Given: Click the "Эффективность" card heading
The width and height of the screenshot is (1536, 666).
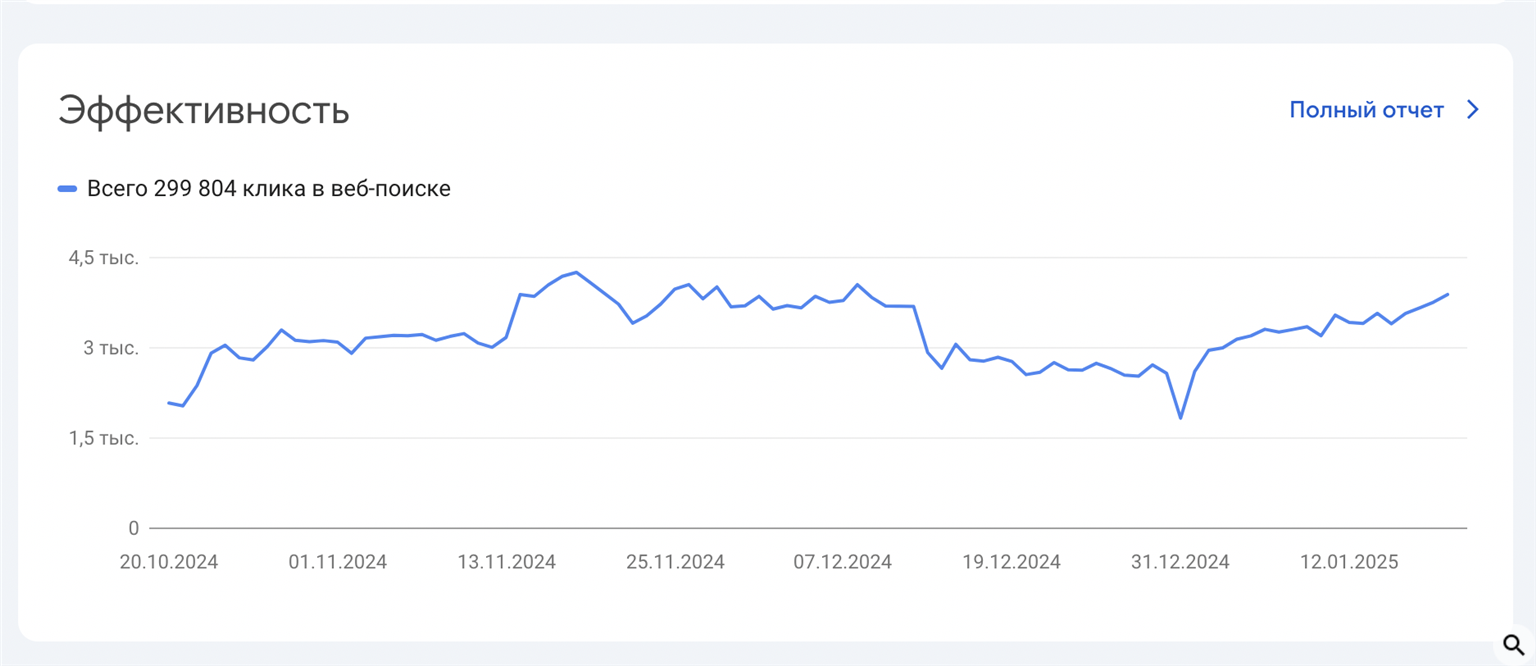Looking at the screenshot, I should (x=204, y=111).
